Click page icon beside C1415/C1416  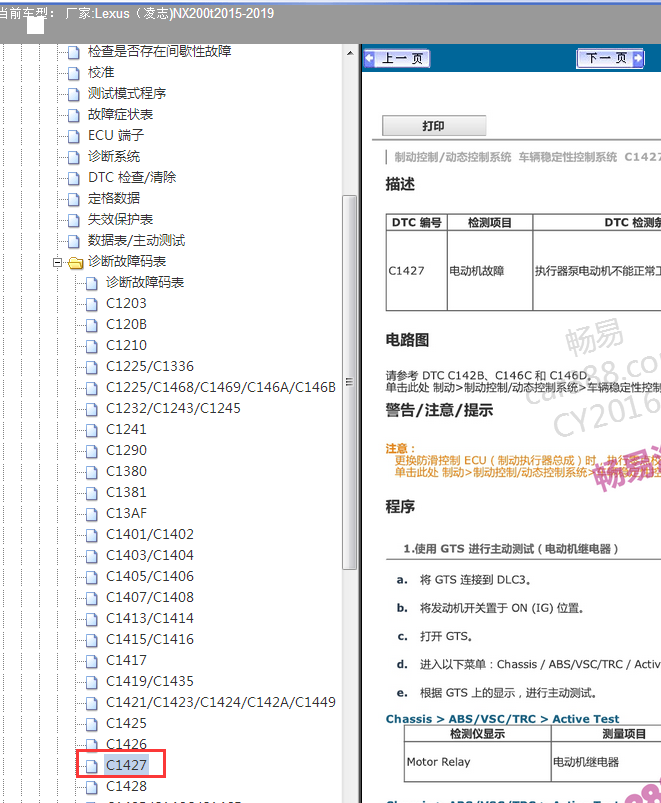92,640
